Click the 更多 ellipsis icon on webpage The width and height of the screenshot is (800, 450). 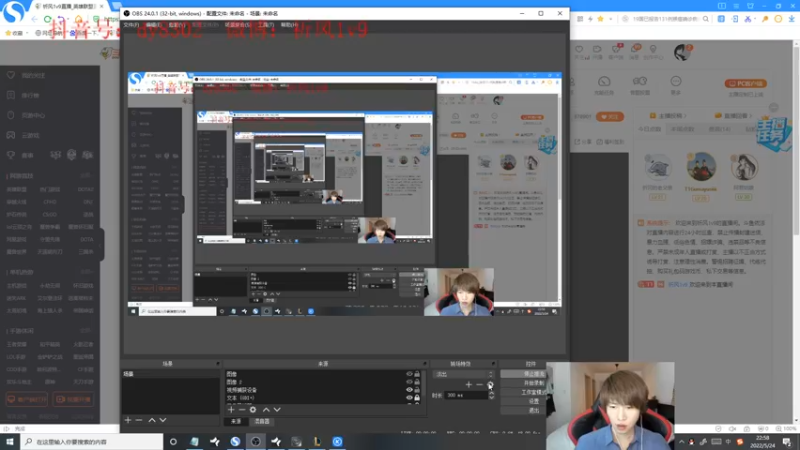click(x=676, y=82)
